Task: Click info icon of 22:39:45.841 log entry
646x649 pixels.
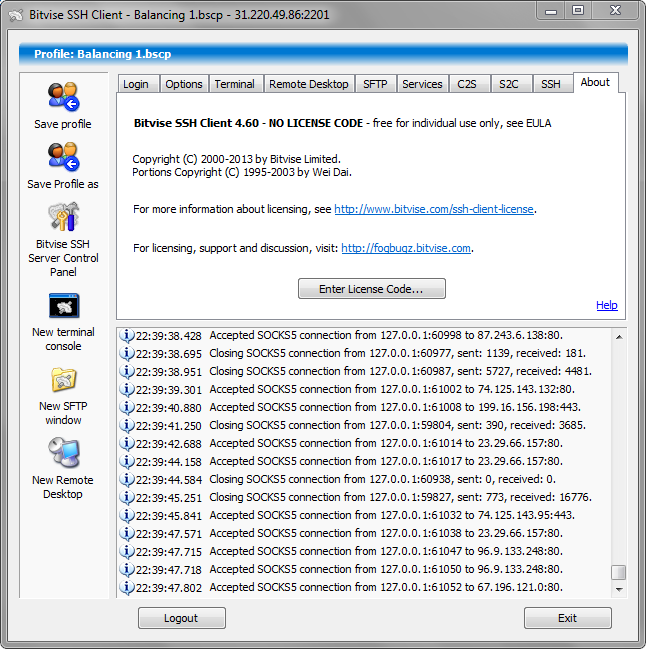Action: click(127, 515)
